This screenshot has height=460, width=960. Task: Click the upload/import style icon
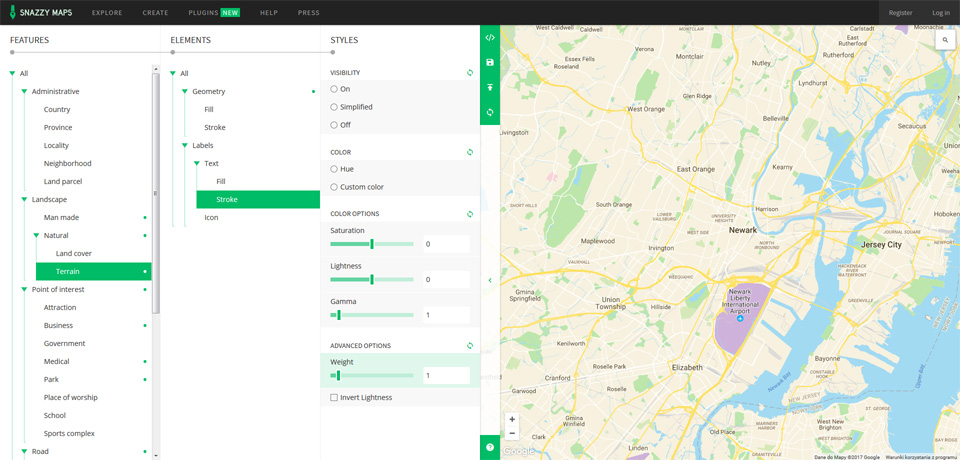(x=490, y=88)
